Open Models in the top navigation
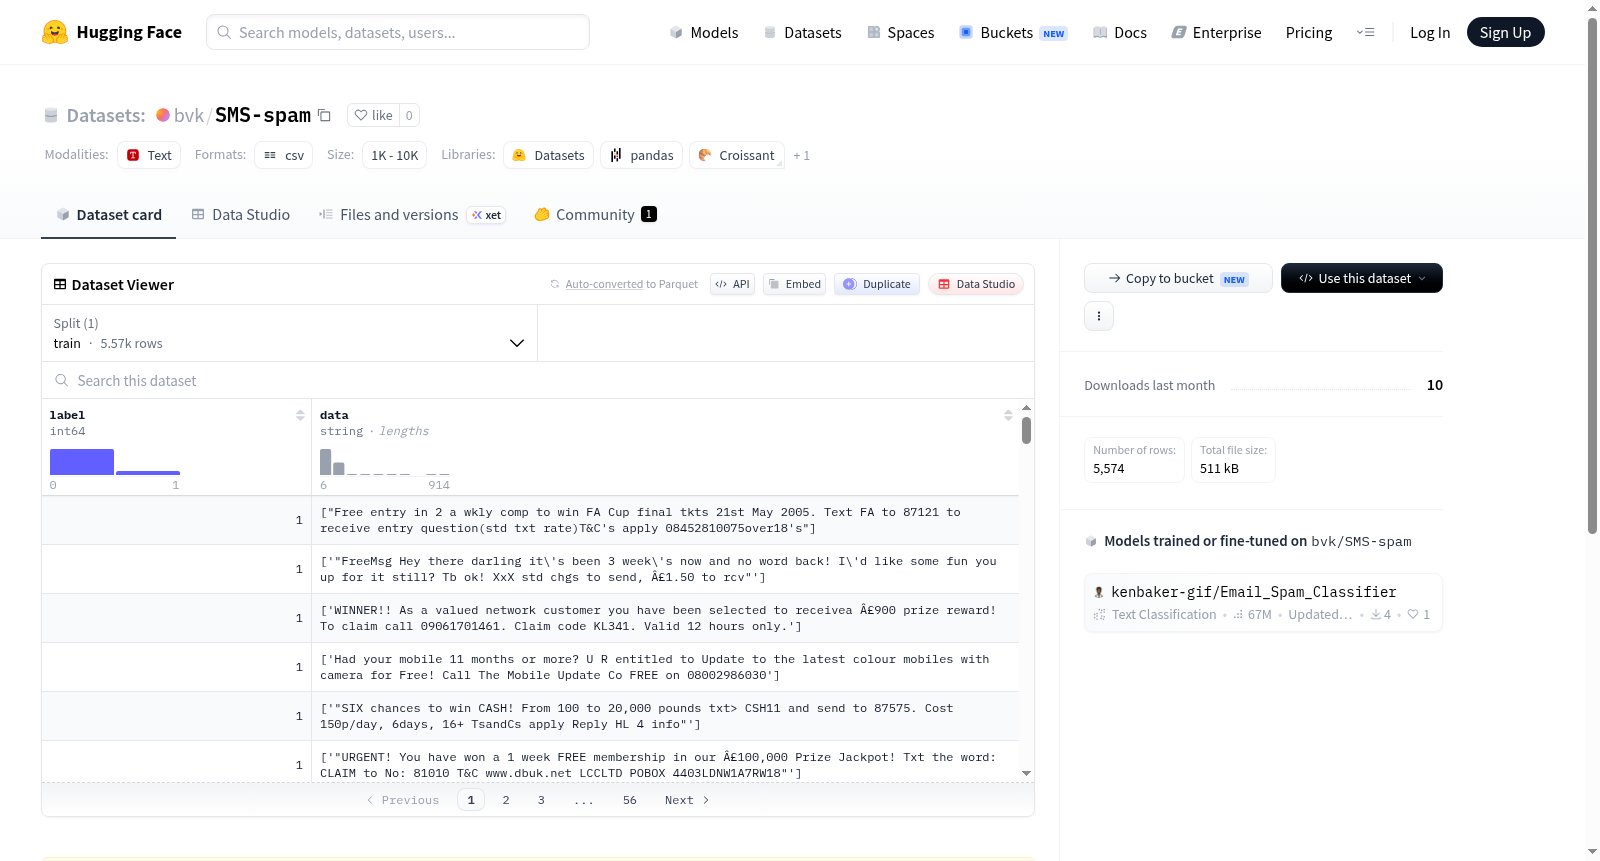Image resolution: width=1600 pixels, height=861 pixels. pyautogui.click(x=704, y=32)
